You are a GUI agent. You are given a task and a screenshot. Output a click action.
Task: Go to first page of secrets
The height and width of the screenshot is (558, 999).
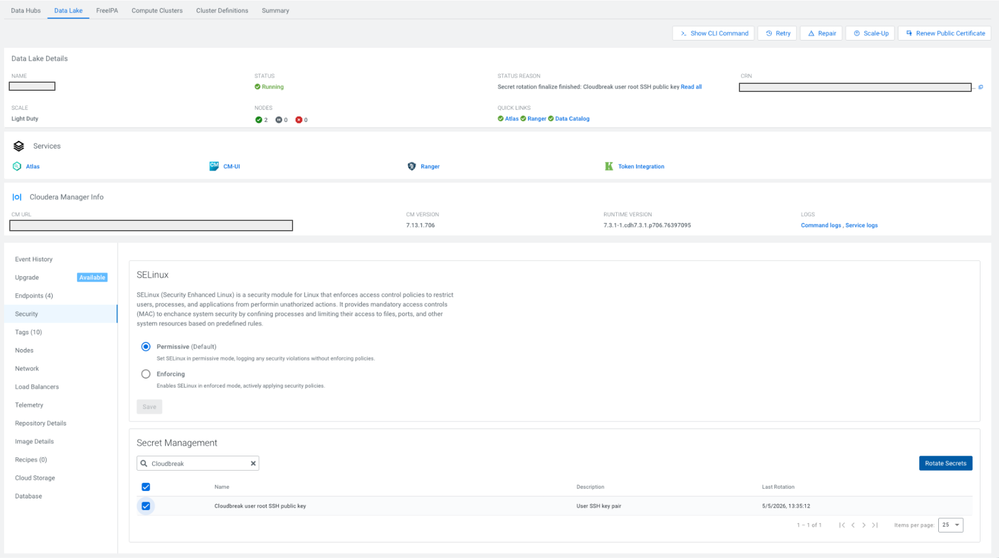click(x=842, y=525)
